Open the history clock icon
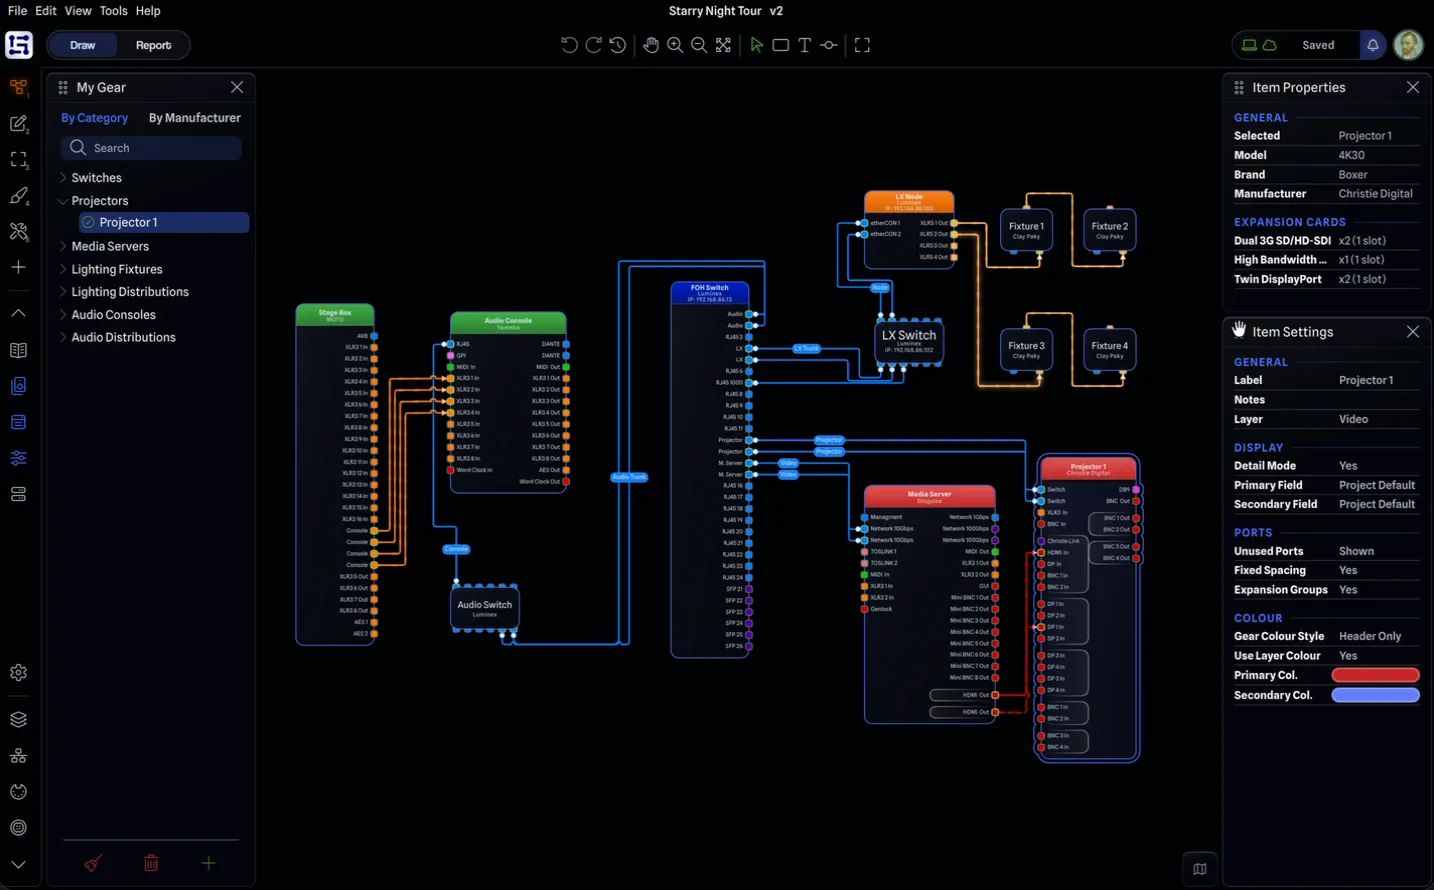 (x=618, y=45)
